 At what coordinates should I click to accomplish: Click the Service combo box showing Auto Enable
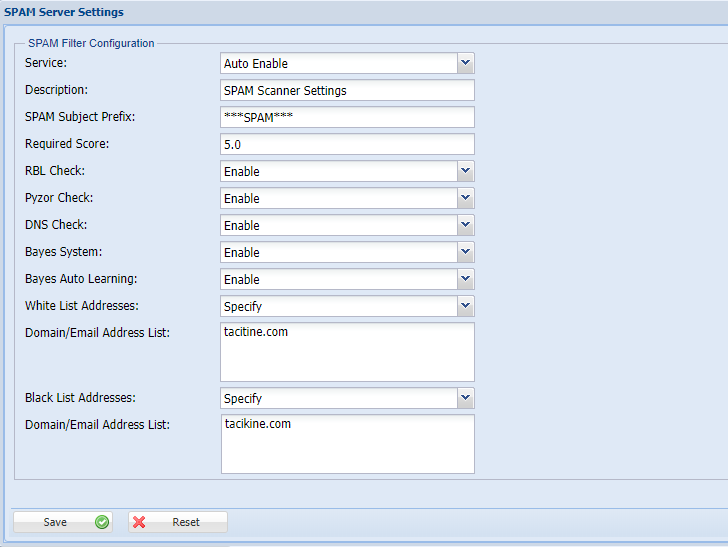(x=338, y=63)
